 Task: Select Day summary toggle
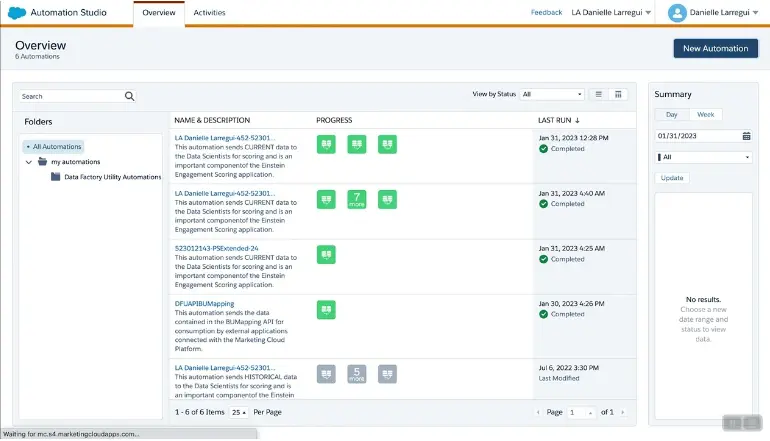[671, 114]
